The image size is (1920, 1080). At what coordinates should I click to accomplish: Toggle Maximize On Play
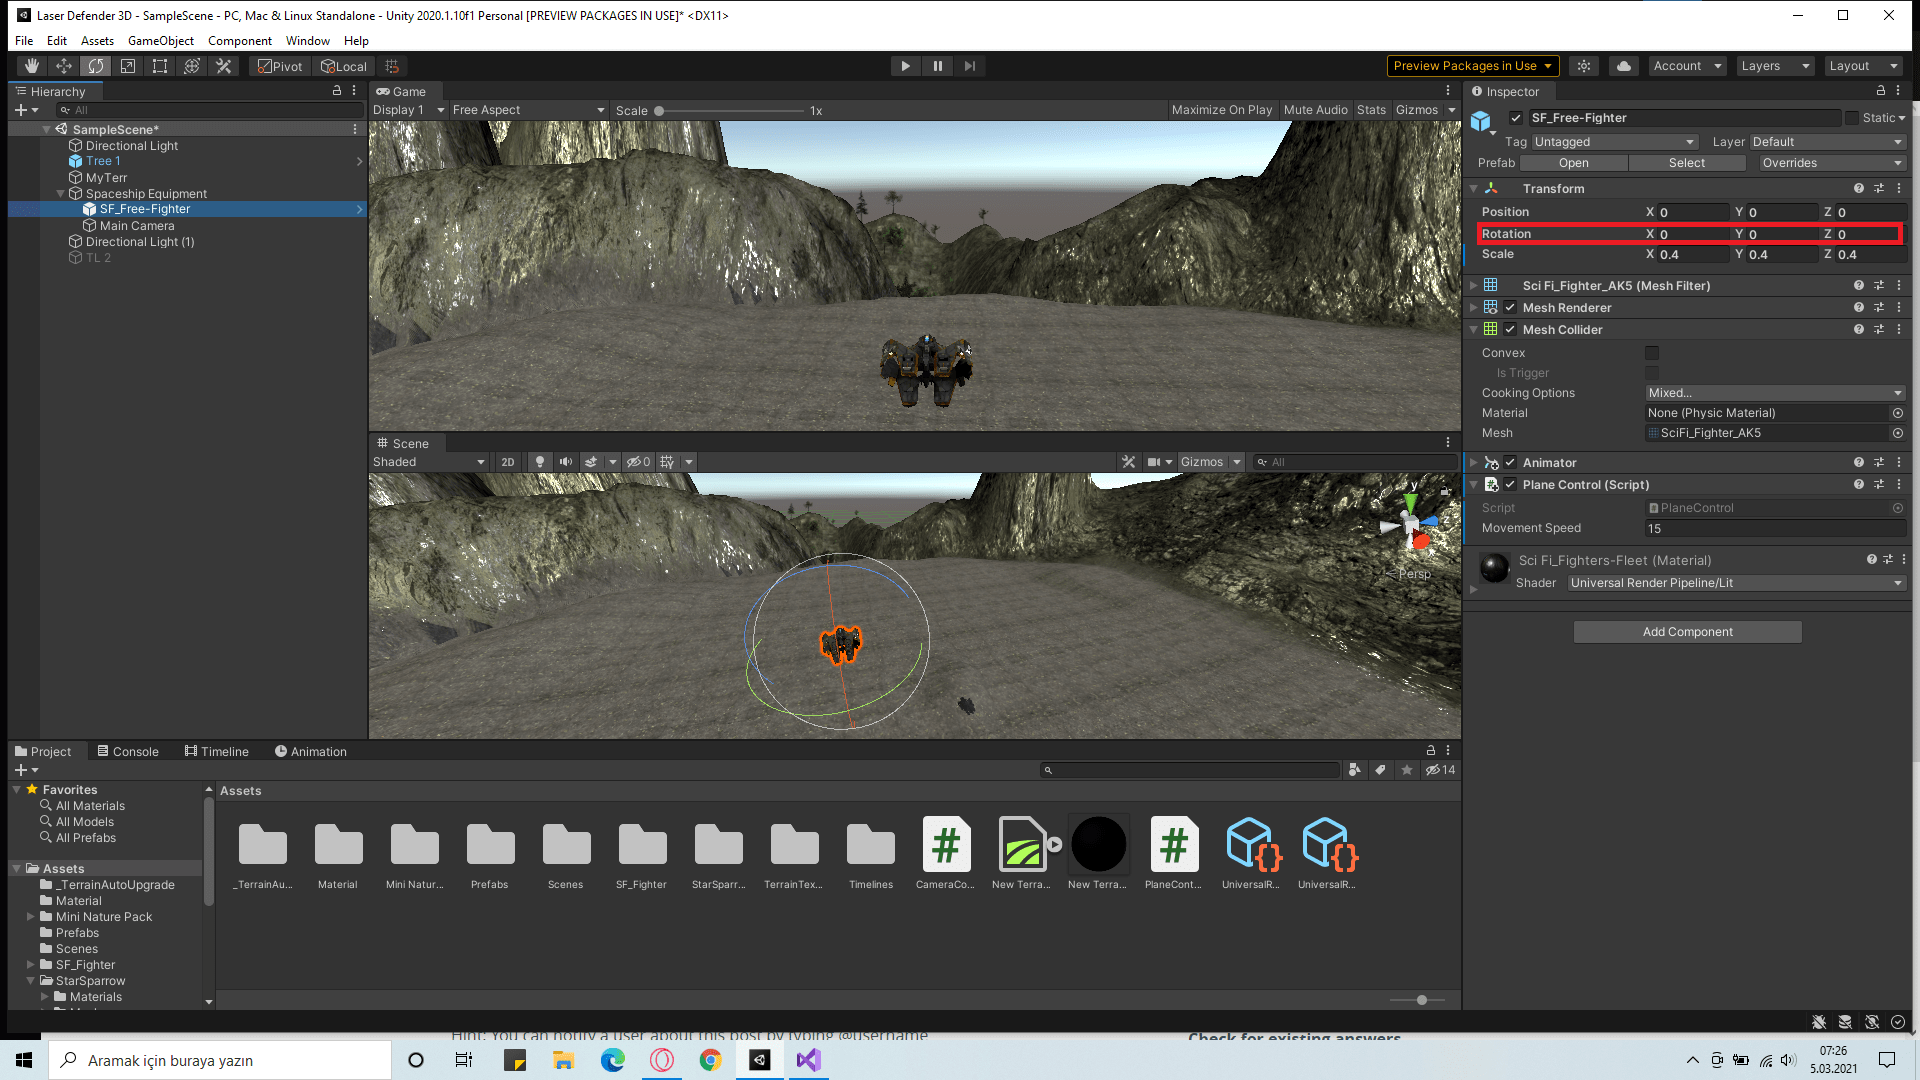point(1221,110)
